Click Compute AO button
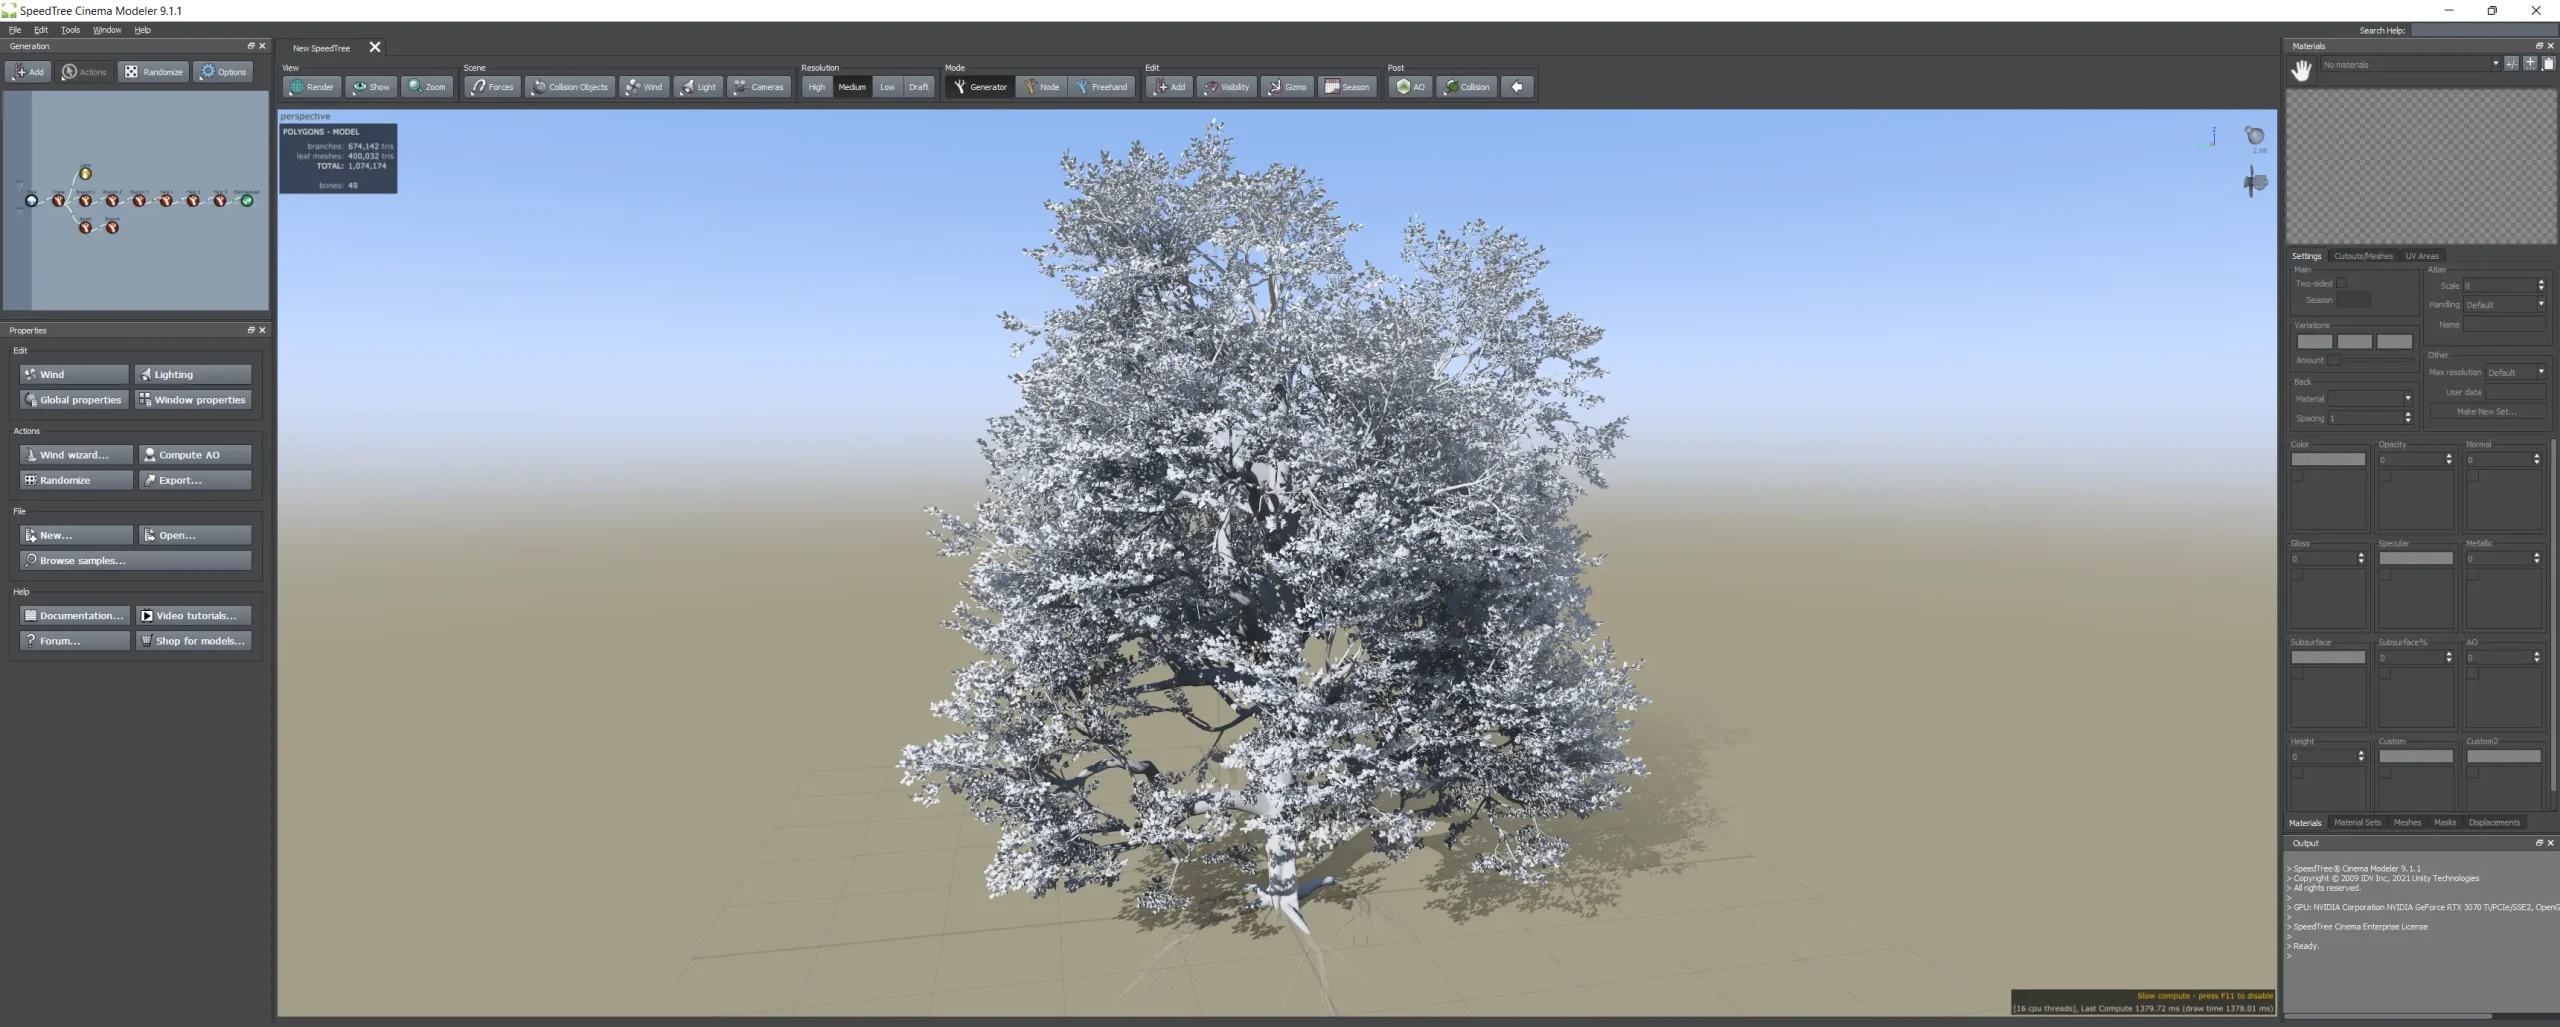The width and height of the screenshot is (2560, 1027). point(195,455)
